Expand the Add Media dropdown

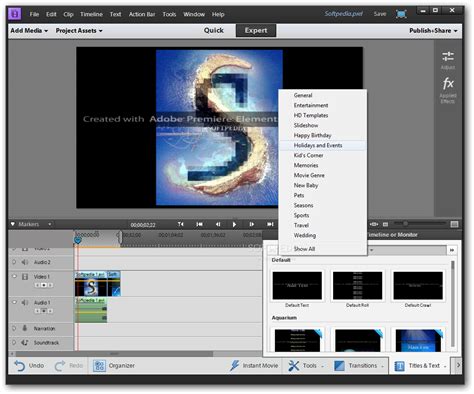point(29,30)
